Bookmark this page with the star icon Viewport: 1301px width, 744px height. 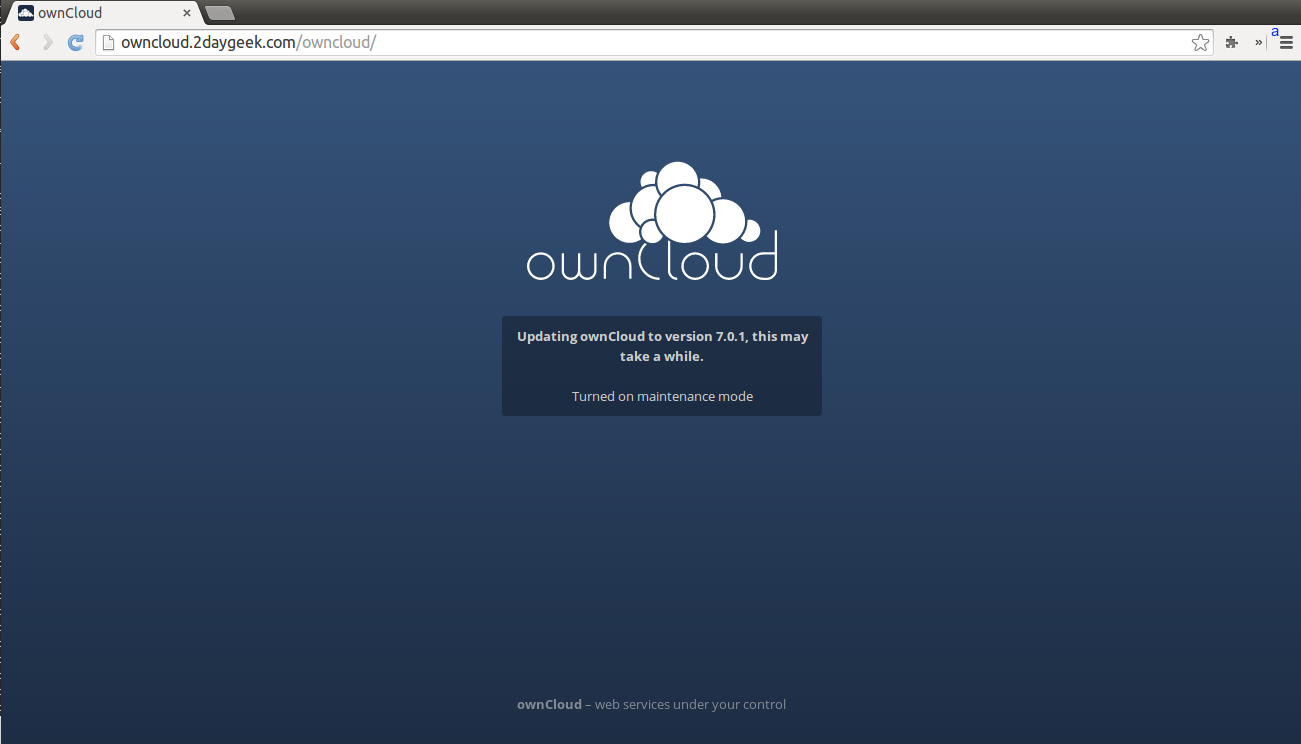coord(1200,42)
